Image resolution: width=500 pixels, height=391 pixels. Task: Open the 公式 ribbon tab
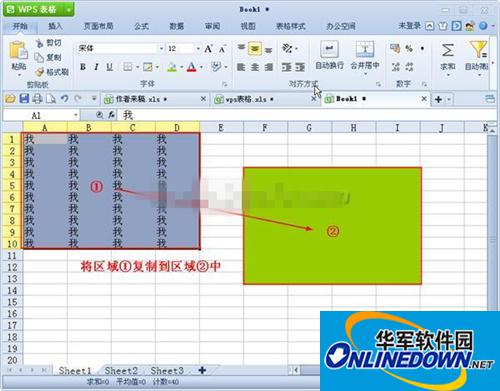pos(141,26)
